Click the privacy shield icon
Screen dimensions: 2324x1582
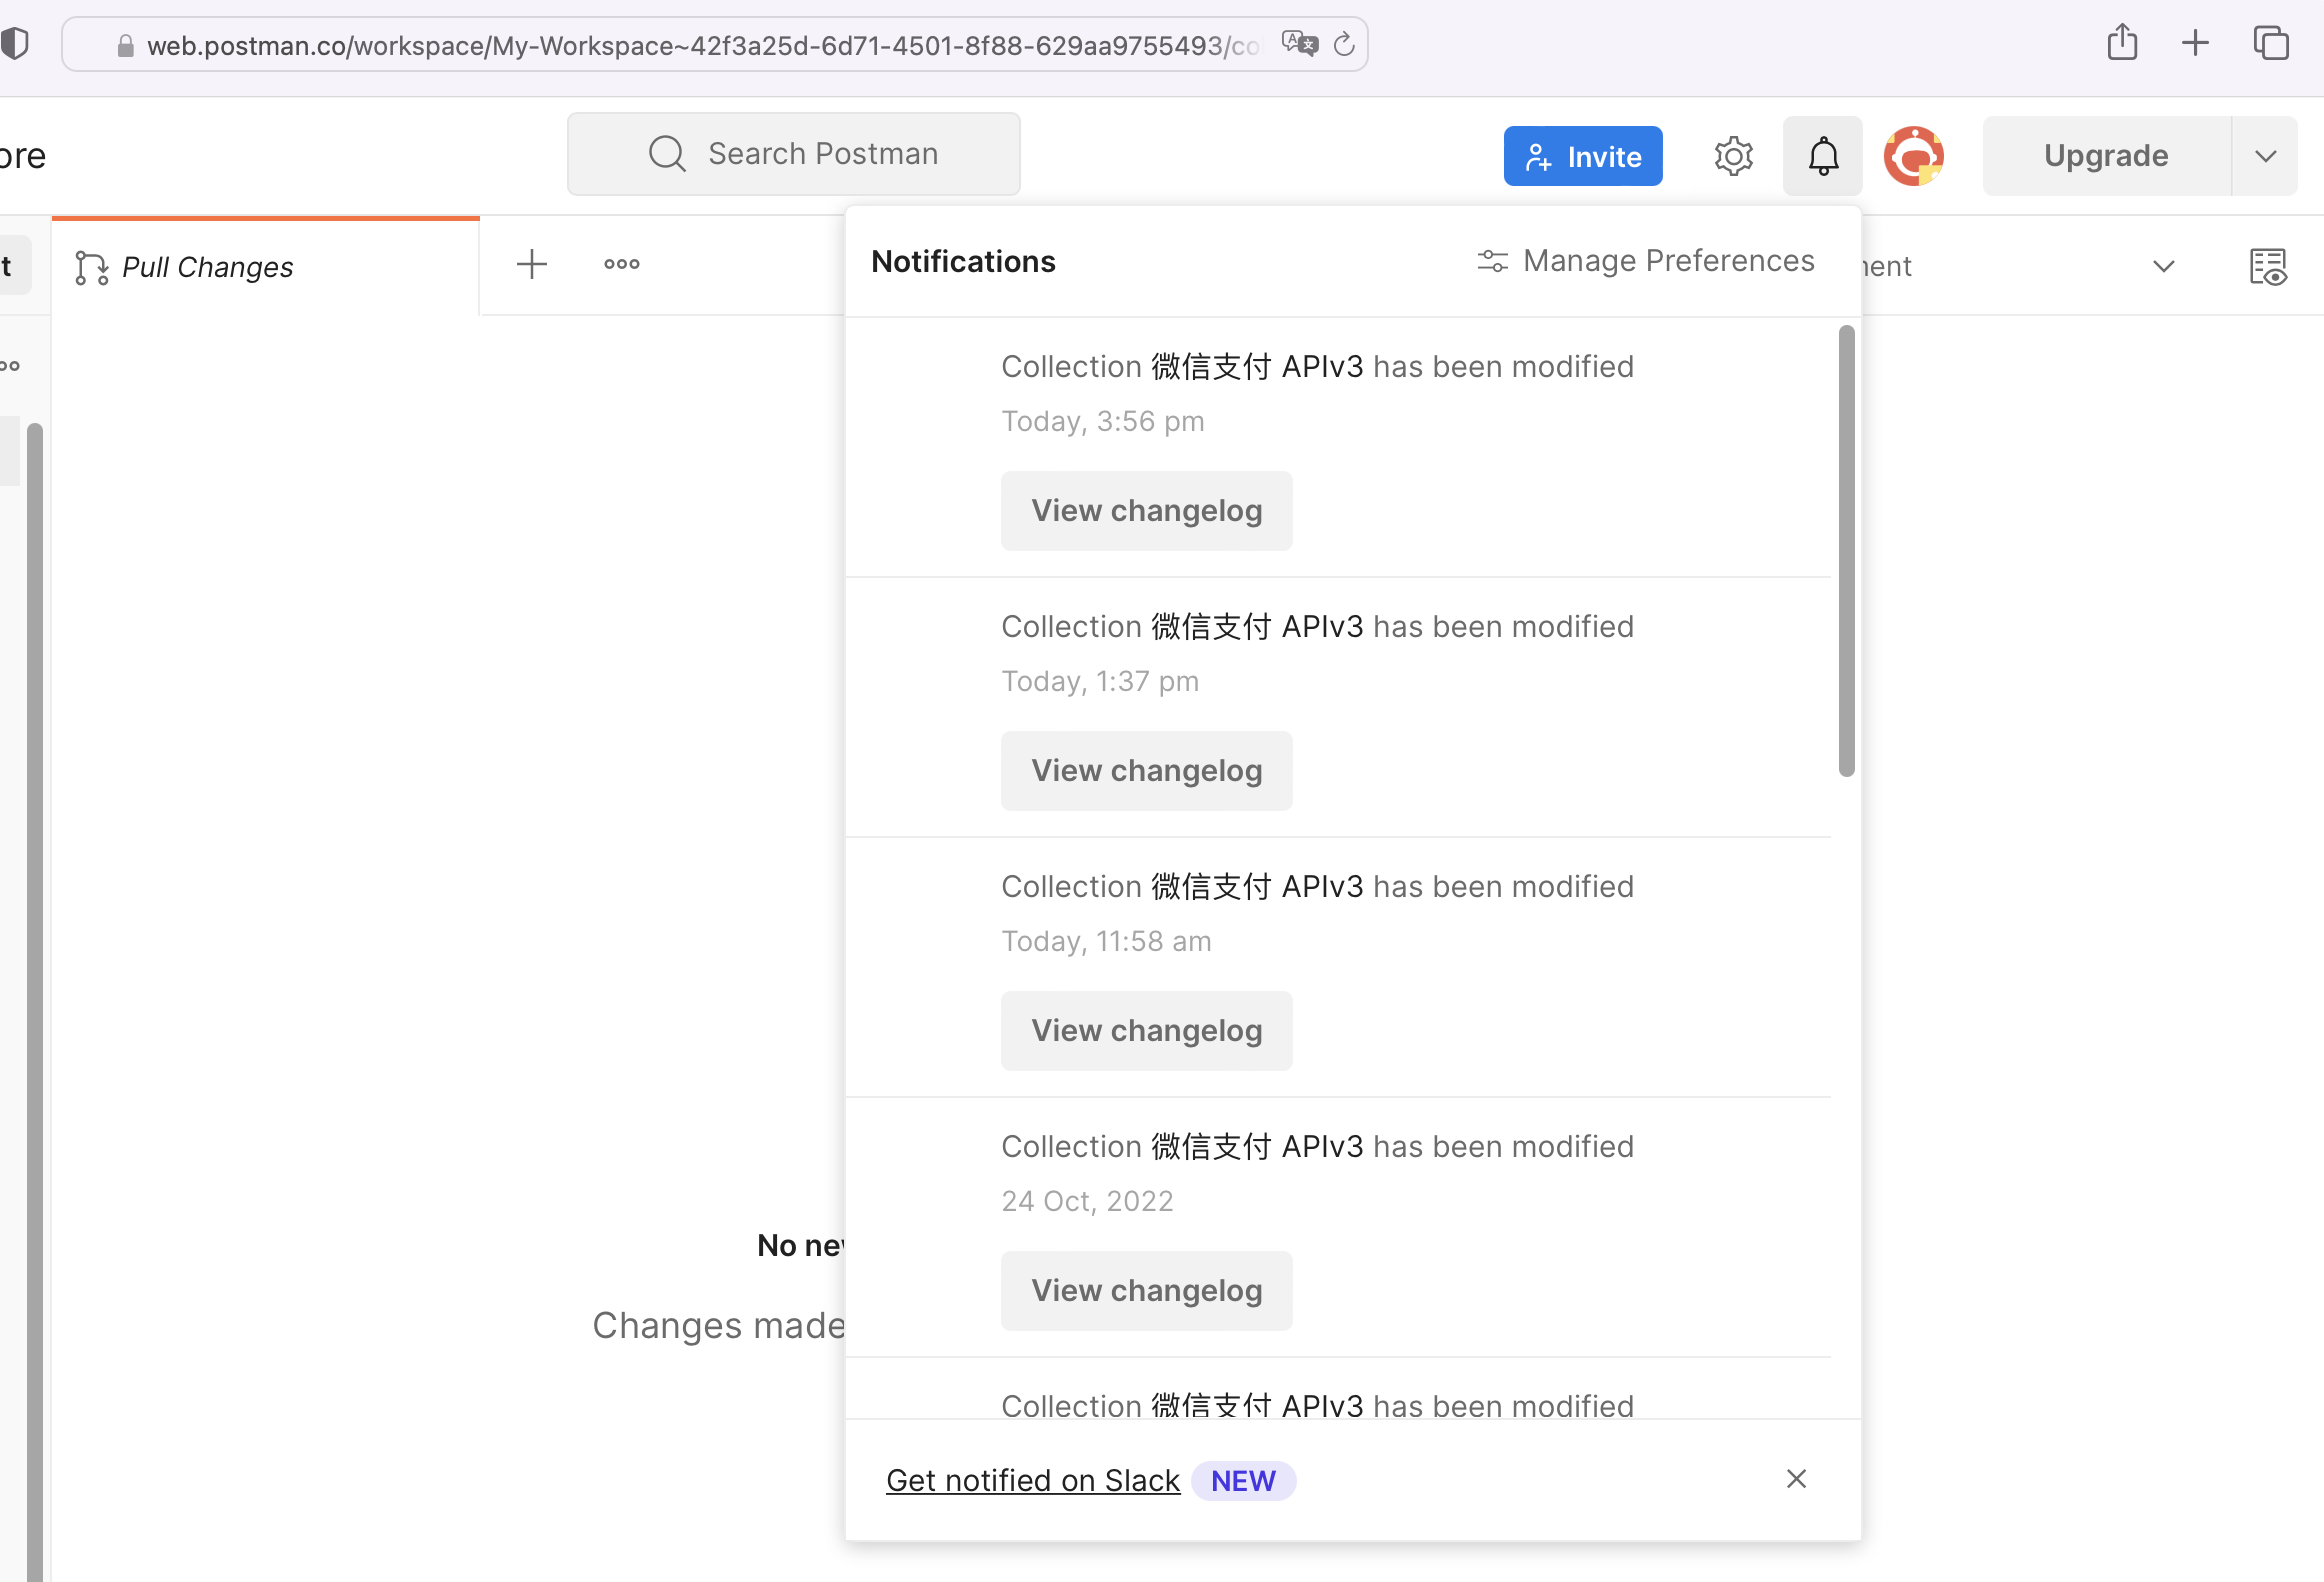(15, 44)
